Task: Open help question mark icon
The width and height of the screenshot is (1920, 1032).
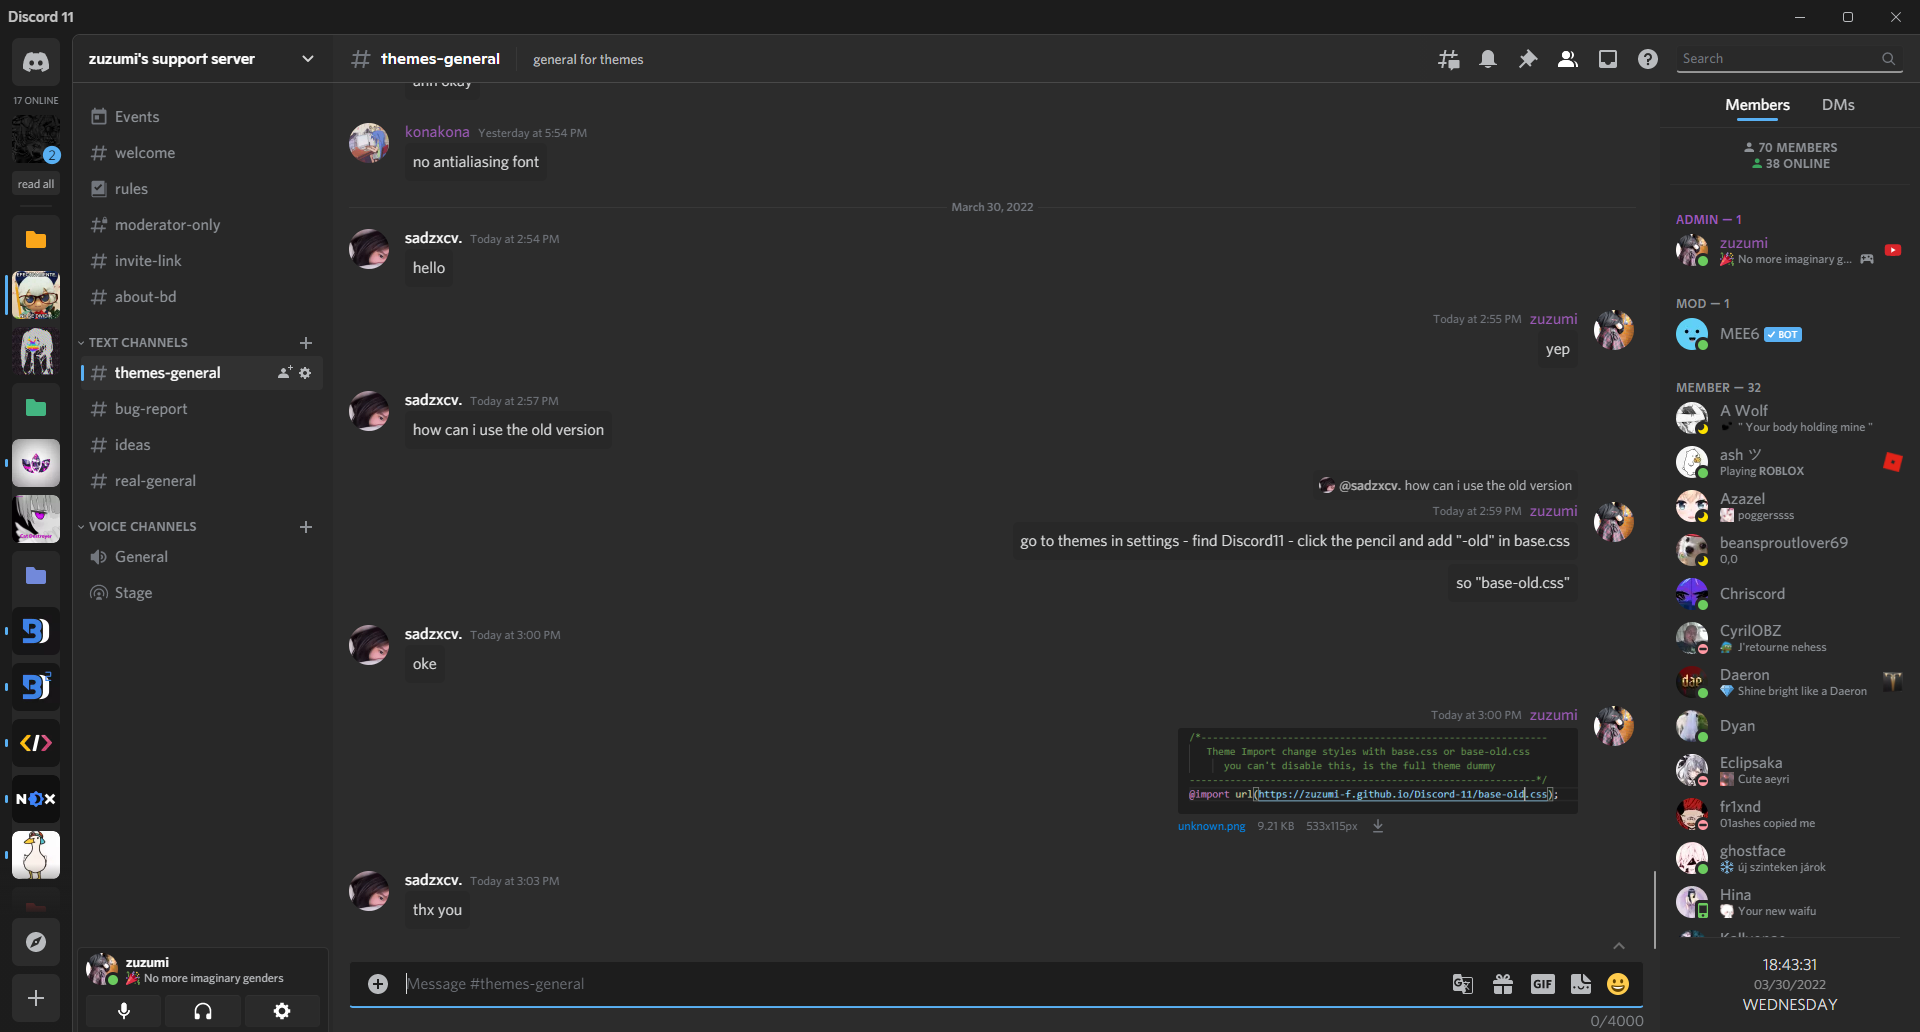Action: (1648, 59)
